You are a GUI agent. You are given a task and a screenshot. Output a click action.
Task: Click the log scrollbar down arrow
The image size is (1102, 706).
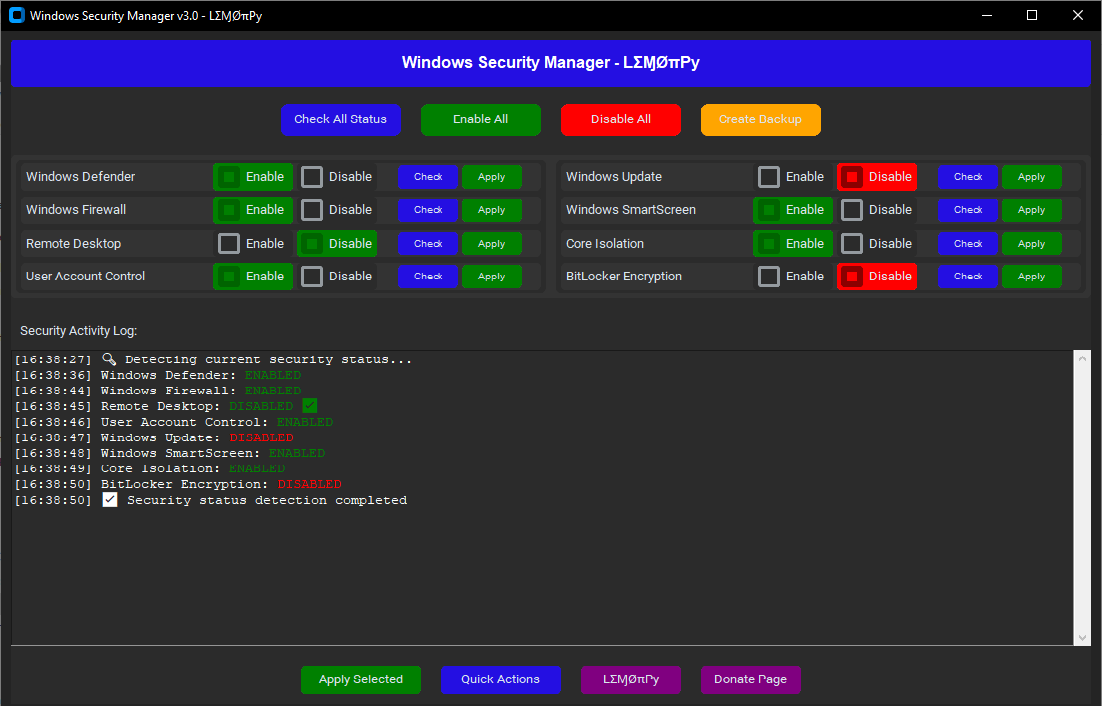[x=1082, y=637]
